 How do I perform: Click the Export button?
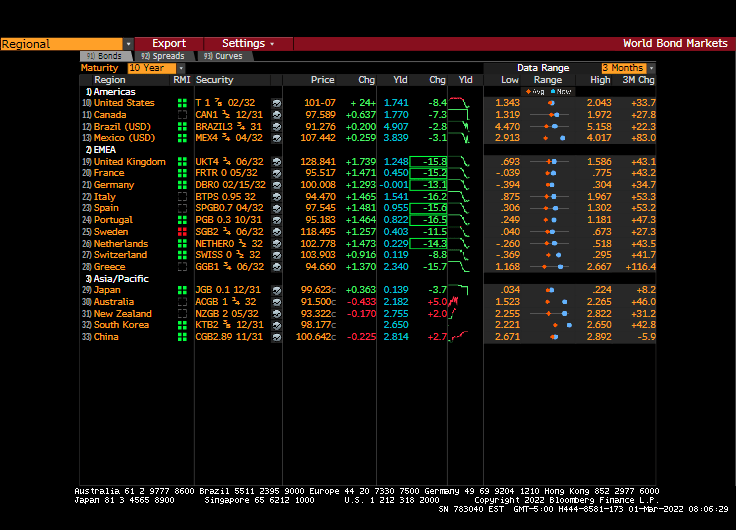169,44
